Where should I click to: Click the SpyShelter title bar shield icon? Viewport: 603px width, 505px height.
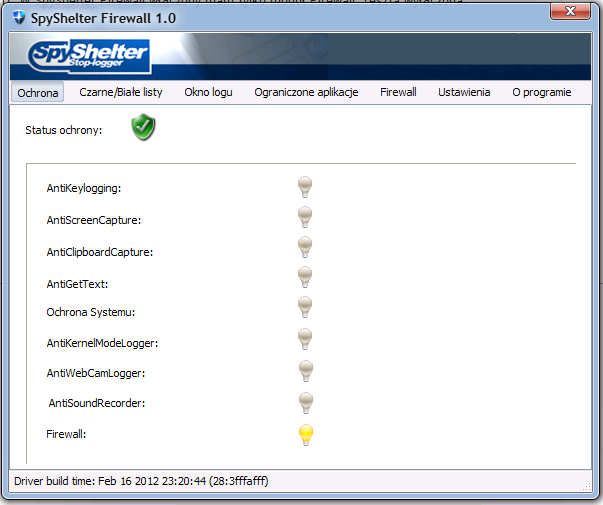(x=19, y=17)
